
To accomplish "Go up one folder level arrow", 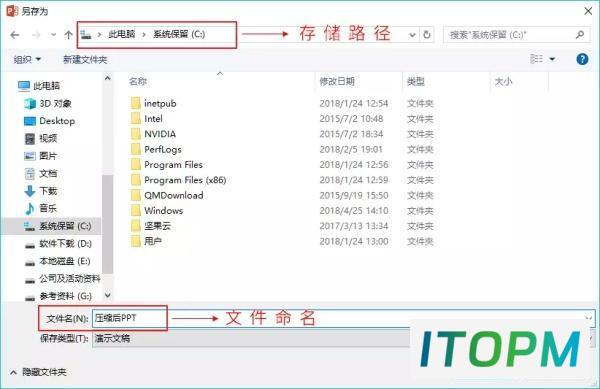I will 68,35.
